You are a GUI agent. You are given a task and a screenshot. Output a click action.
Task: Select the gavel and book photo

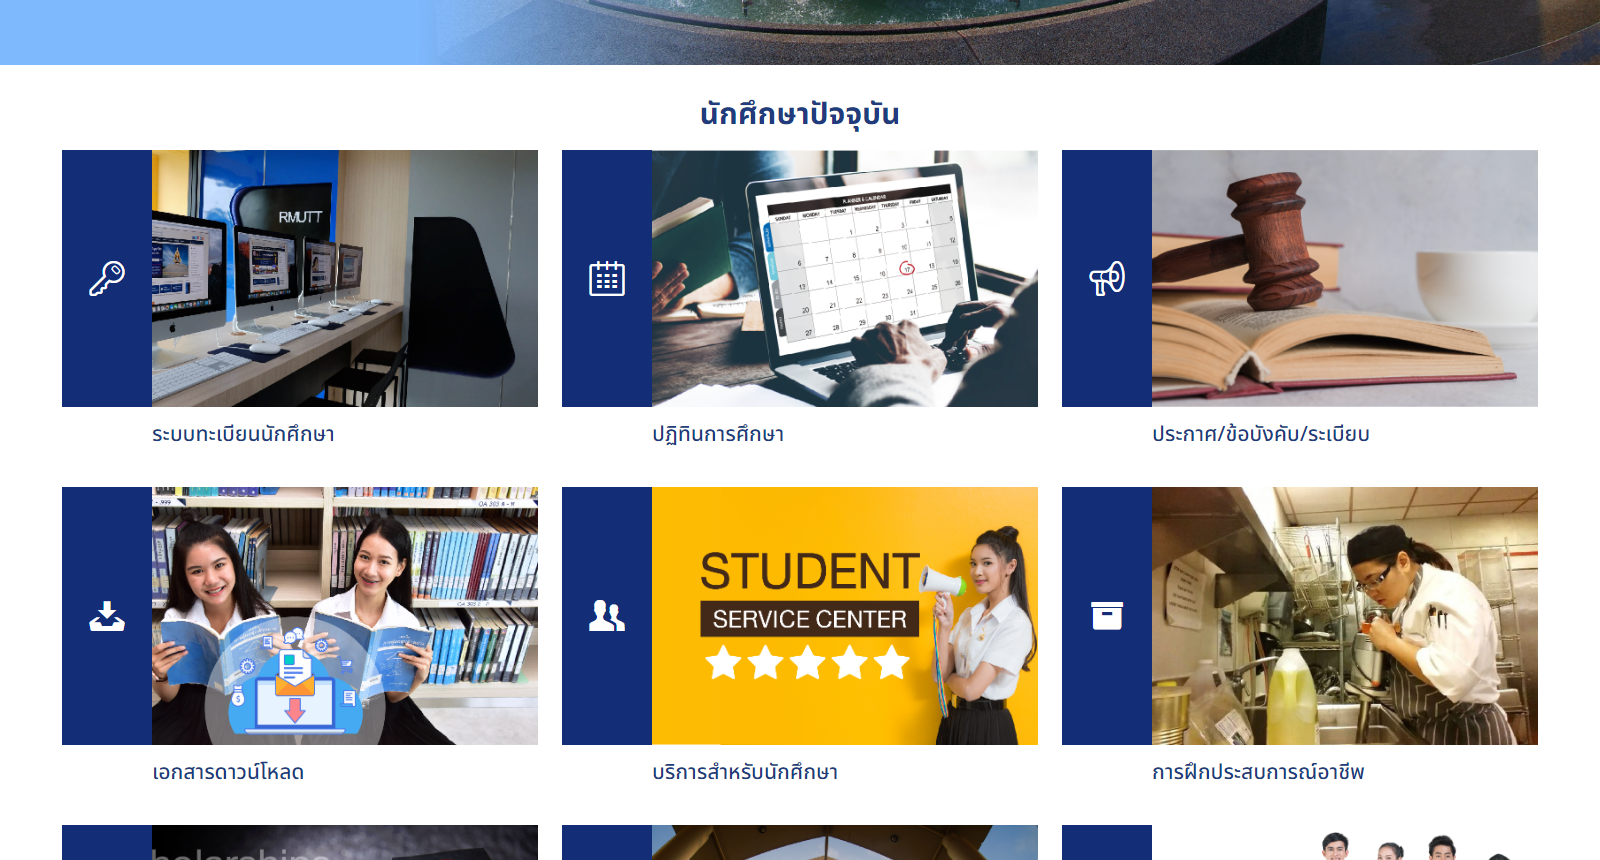(x=1345, y=278)
